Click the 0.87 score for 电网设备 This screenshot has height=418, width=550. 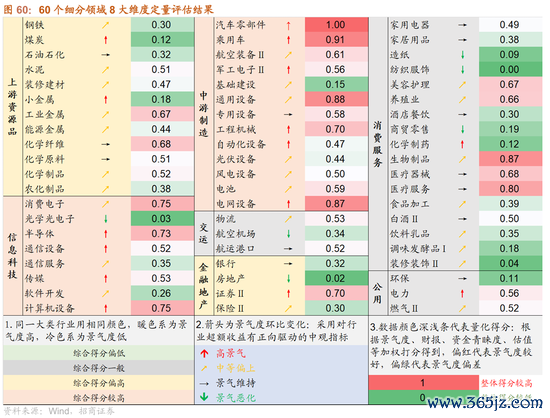[335, 204]
